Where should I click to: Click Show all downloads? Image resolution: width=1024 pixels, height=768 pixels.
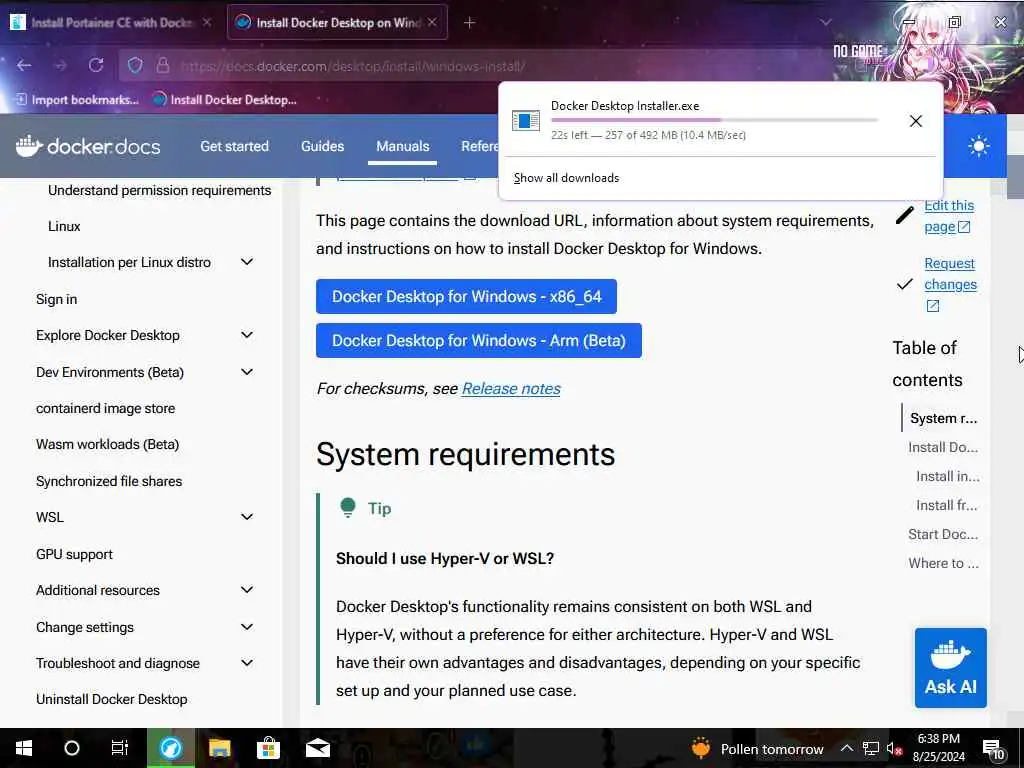point(566,178)
